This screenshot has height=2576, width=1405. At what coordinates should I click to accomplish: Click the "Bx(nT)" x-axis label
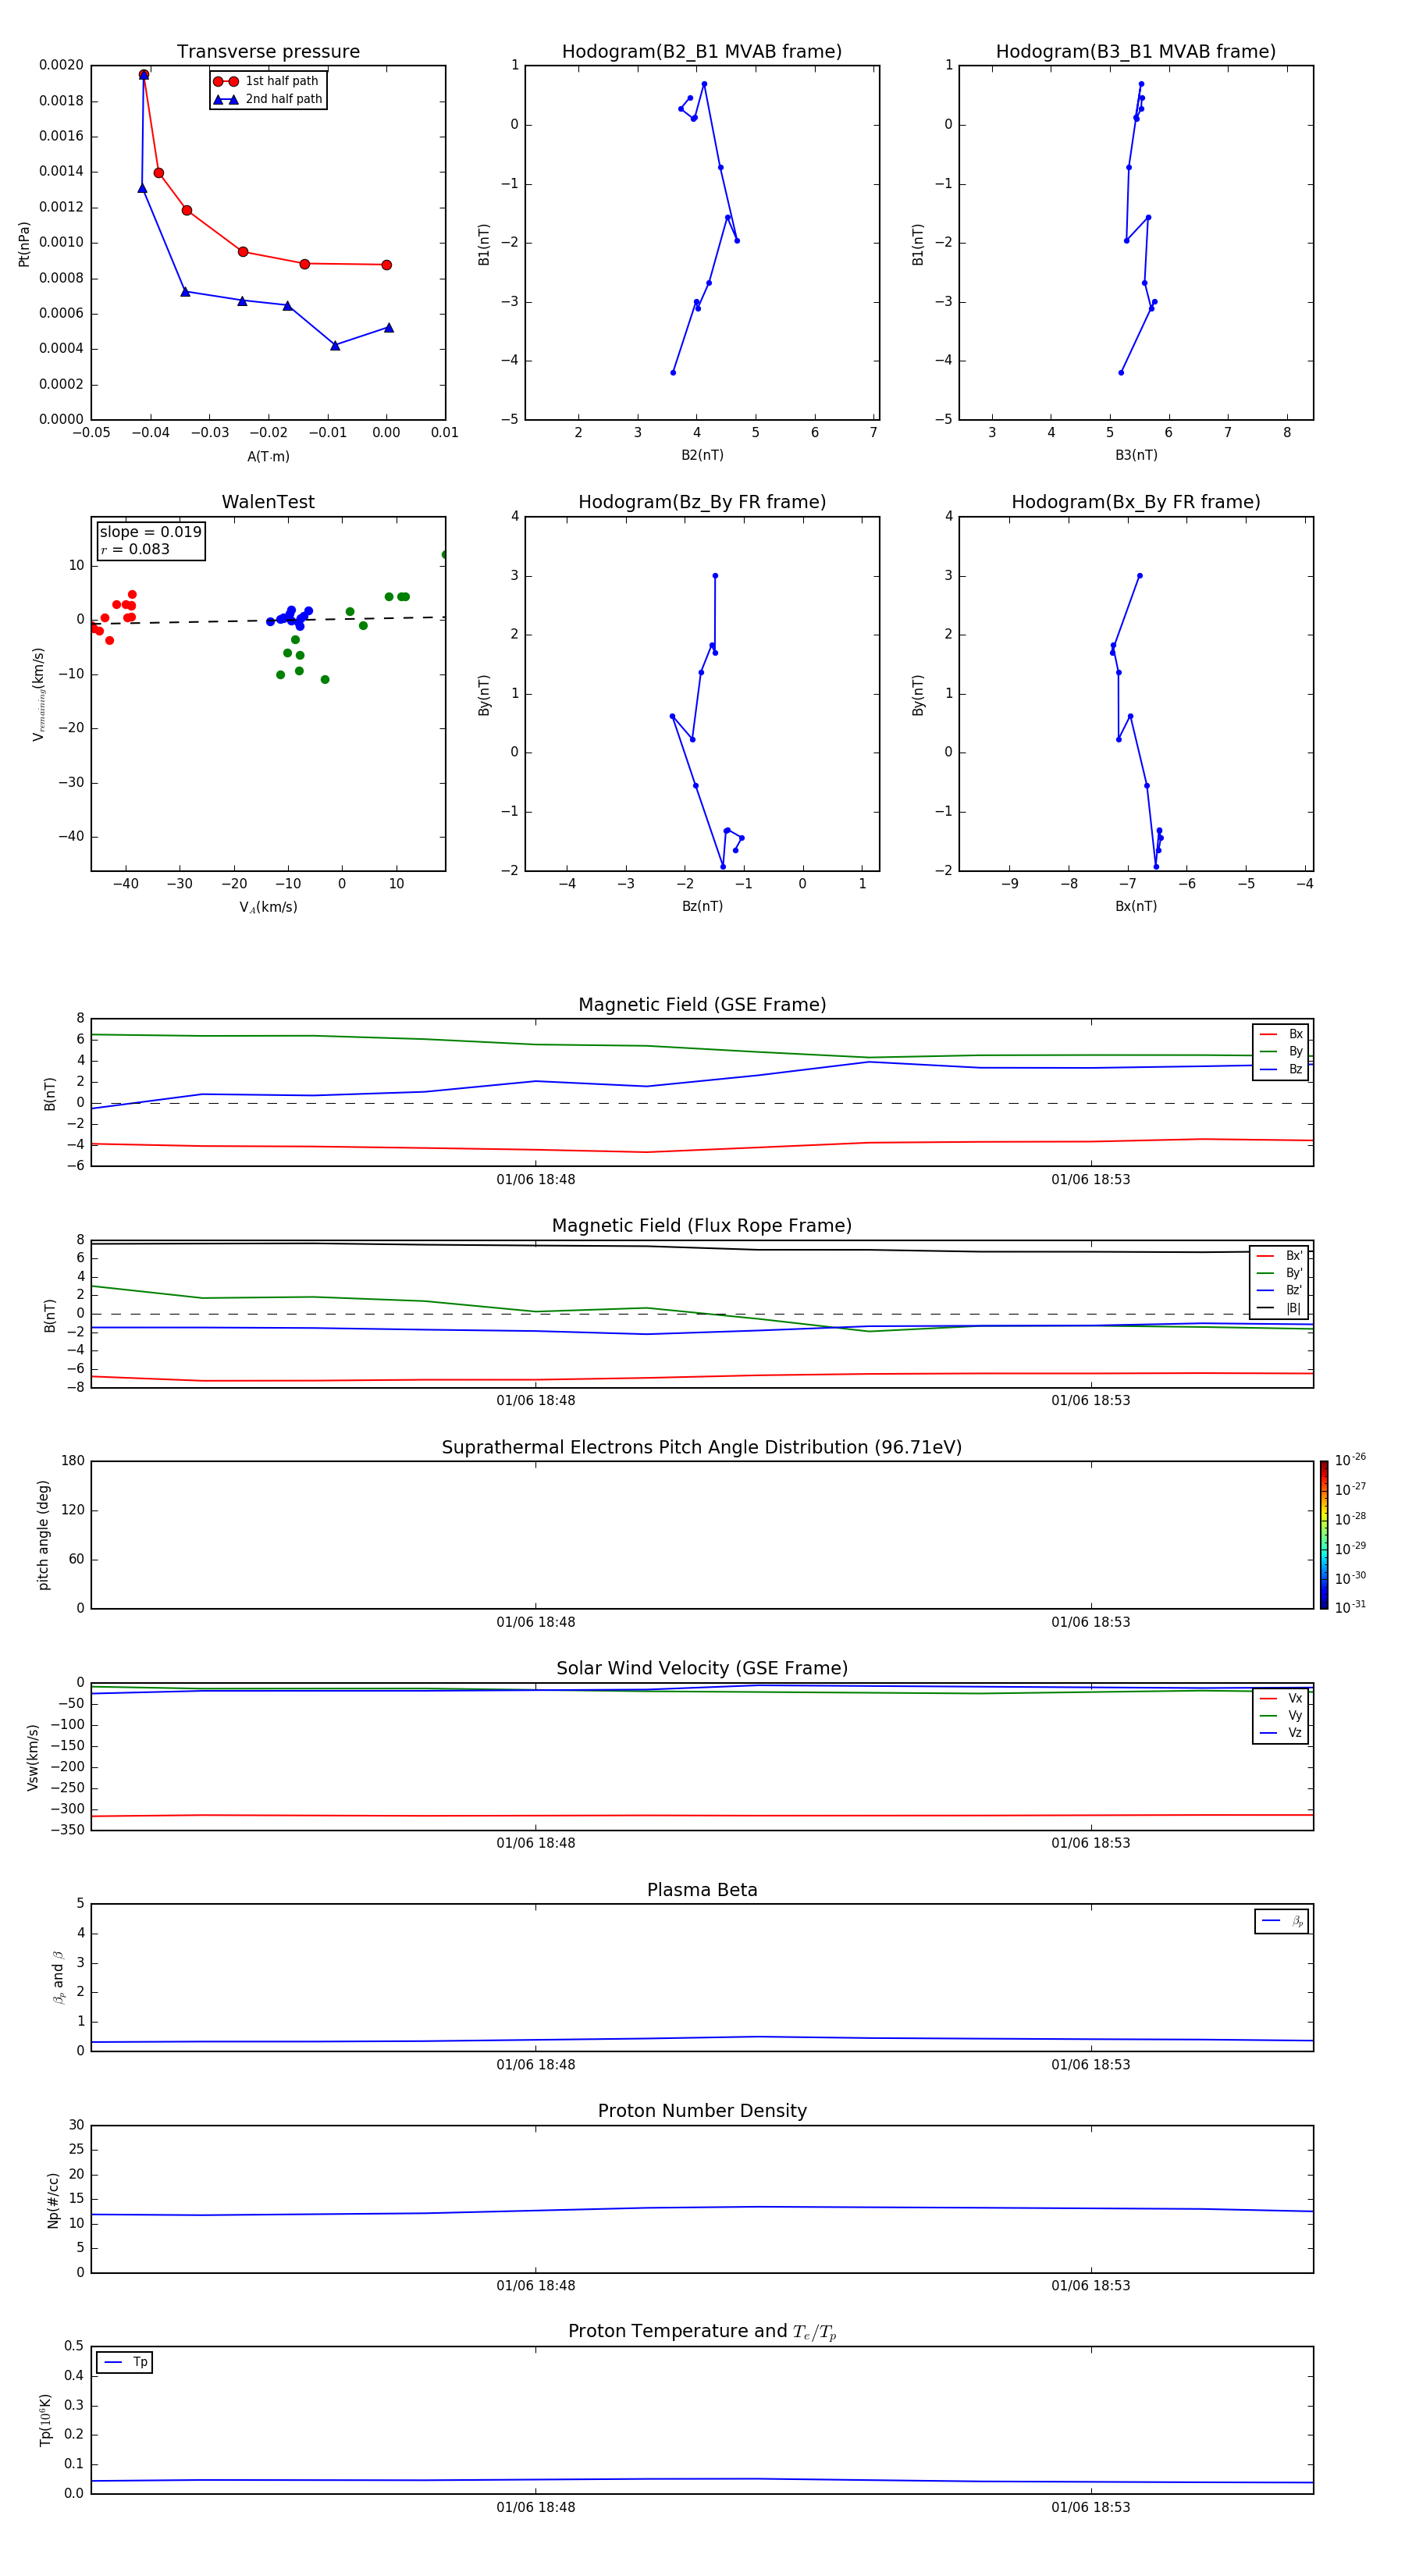tap(1136, 906)
